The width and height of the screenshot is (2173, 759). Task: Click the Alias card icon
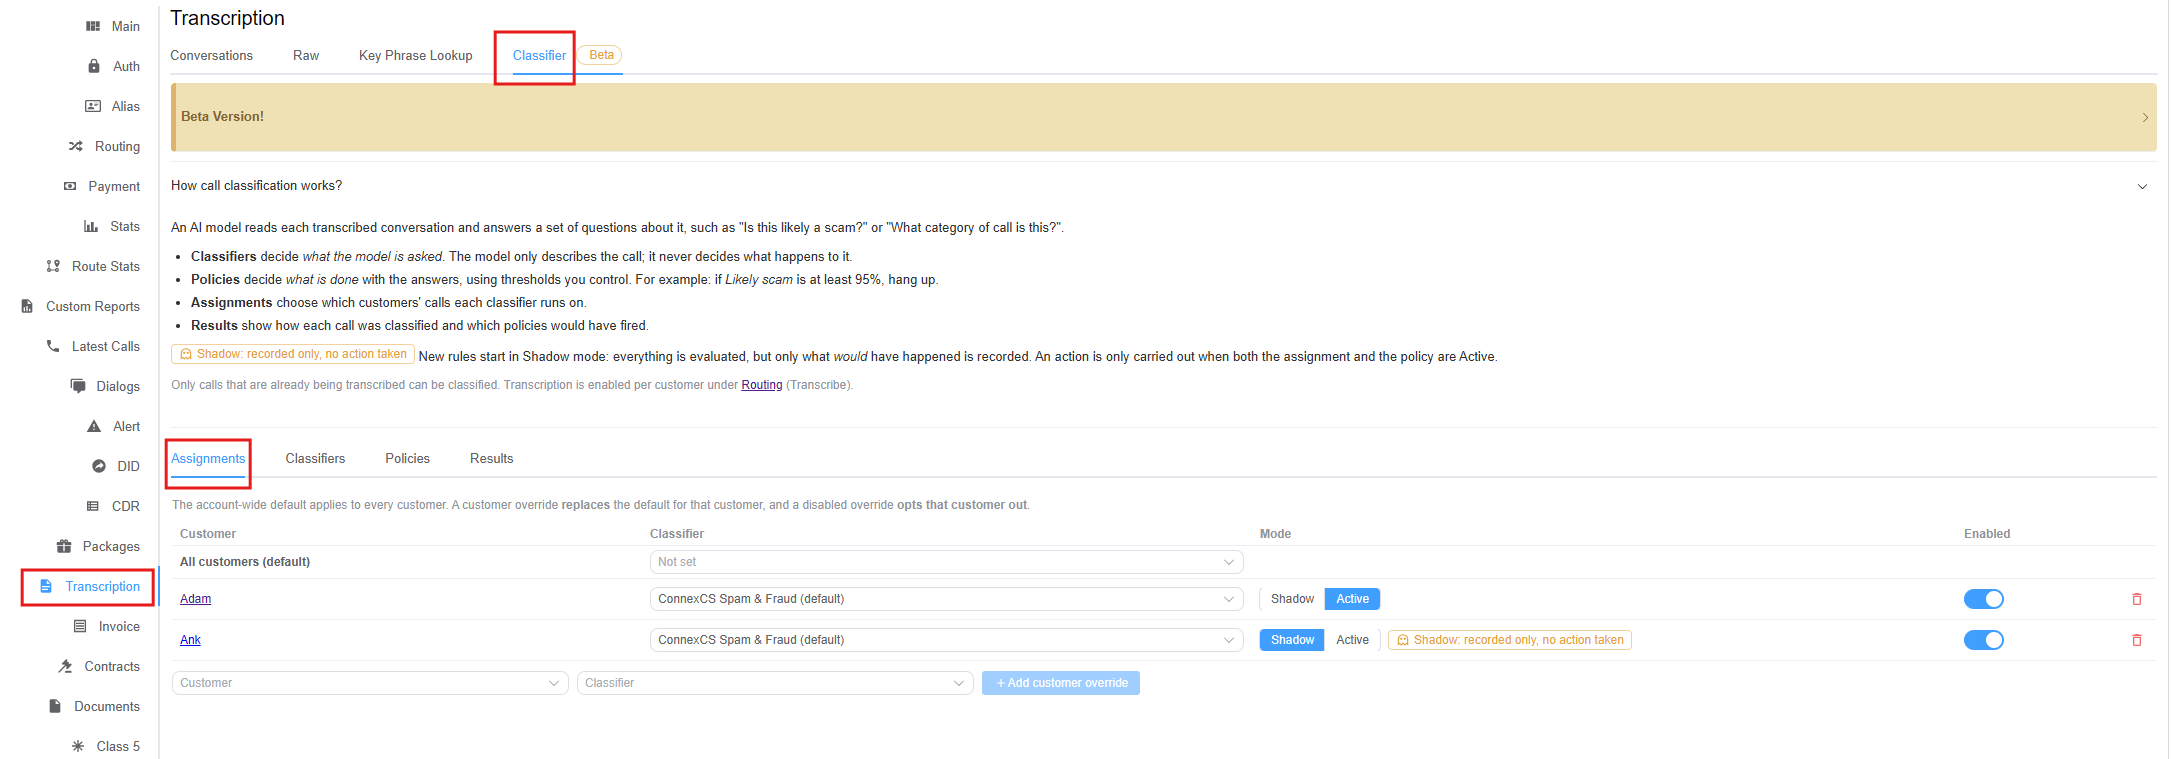click(x=93, y=106)
